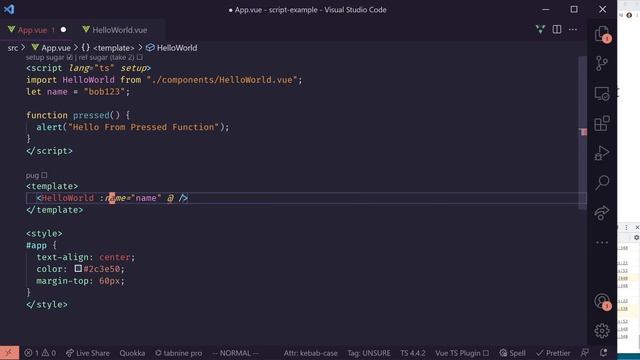
Task: Split the editor to the right
Action: click(557, 29)
